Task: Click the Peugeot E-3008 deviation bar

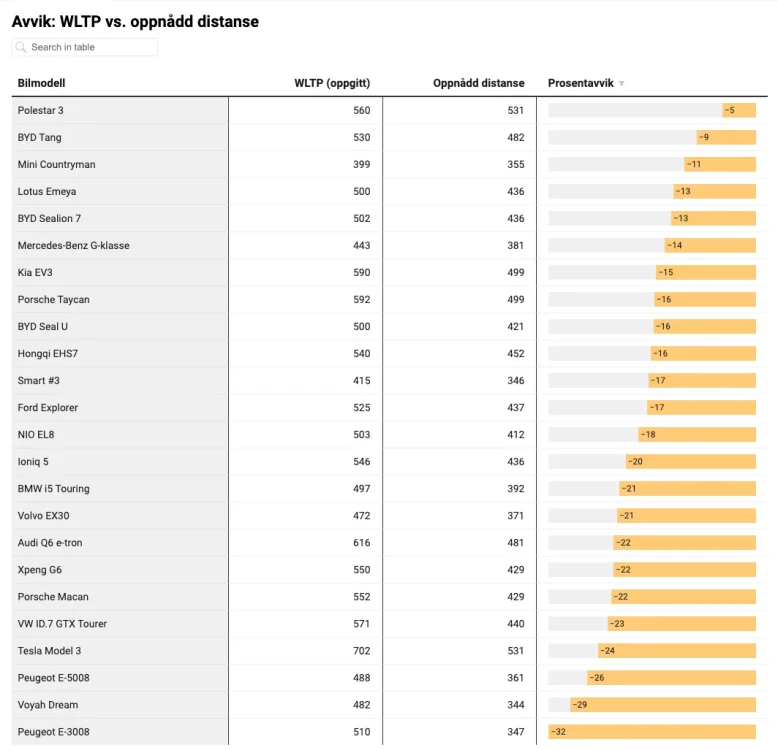Action: 652,732
